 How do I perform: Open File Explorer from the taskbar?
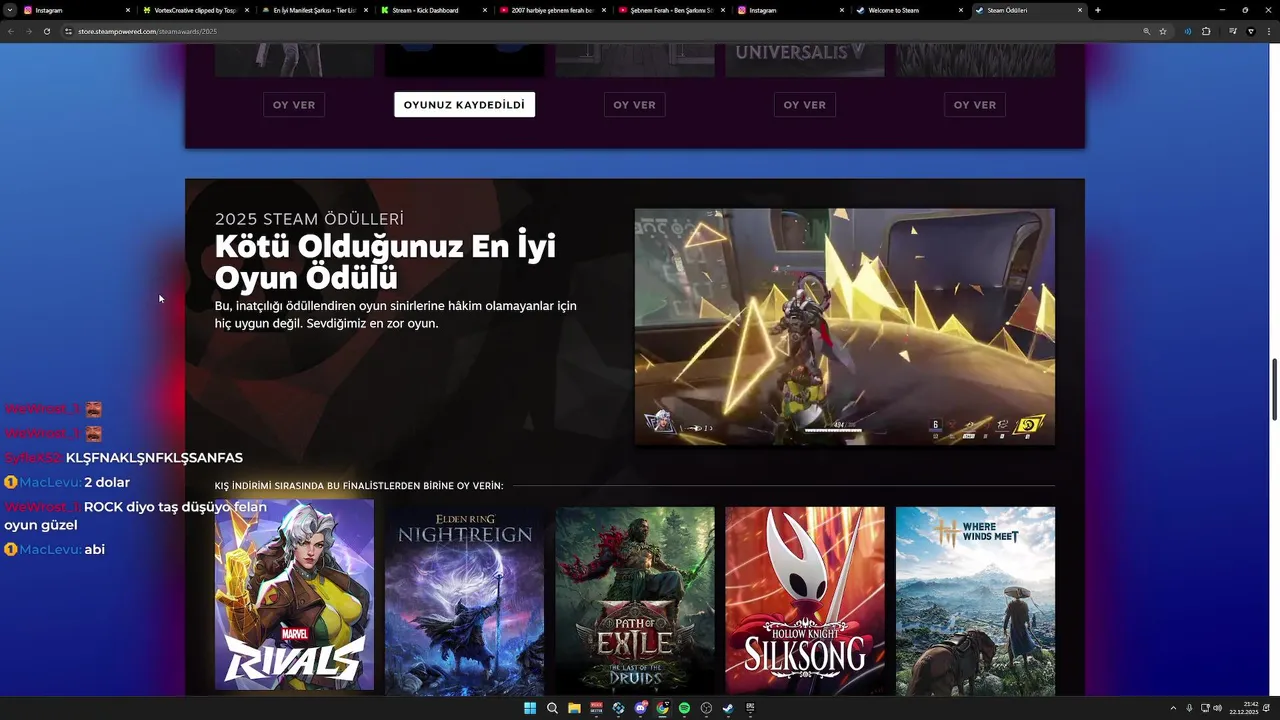[x=574, y=708]
